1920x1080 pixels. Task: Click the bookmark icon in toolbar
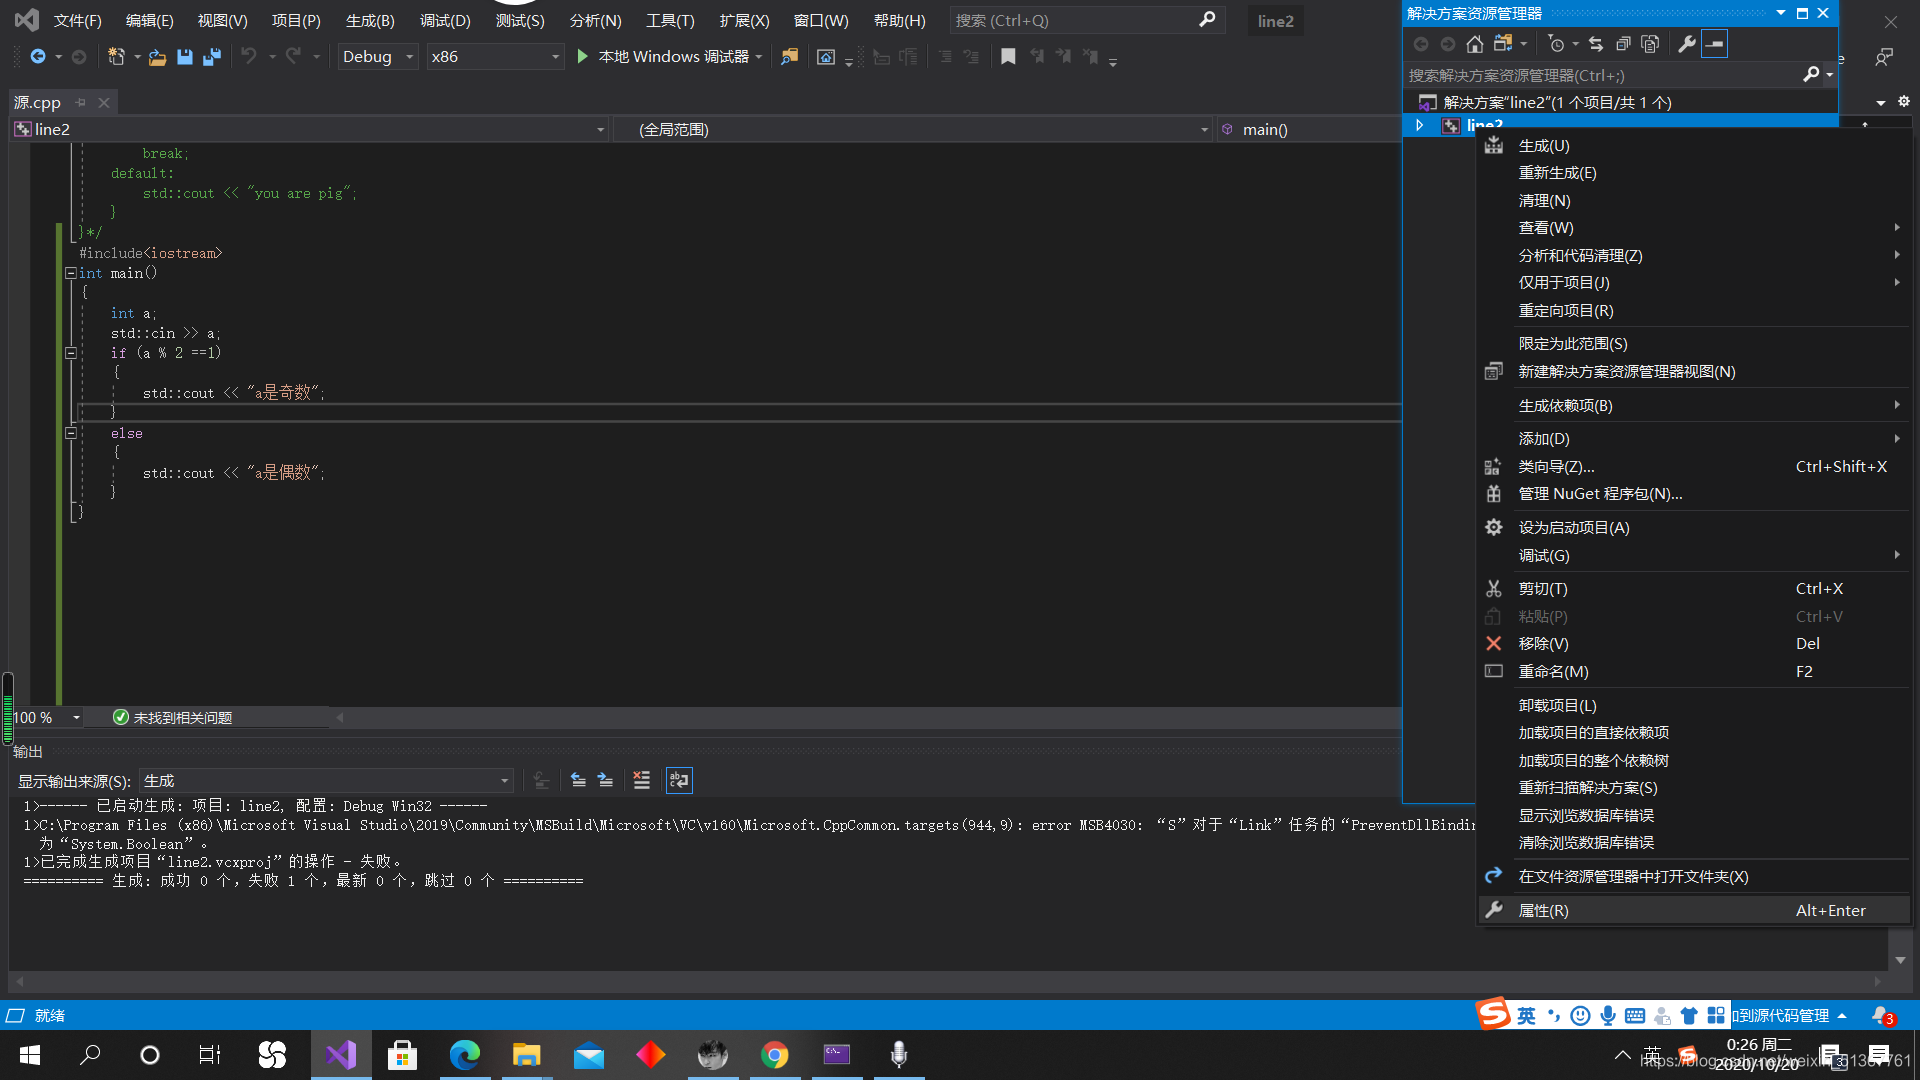pos(1008,57)
